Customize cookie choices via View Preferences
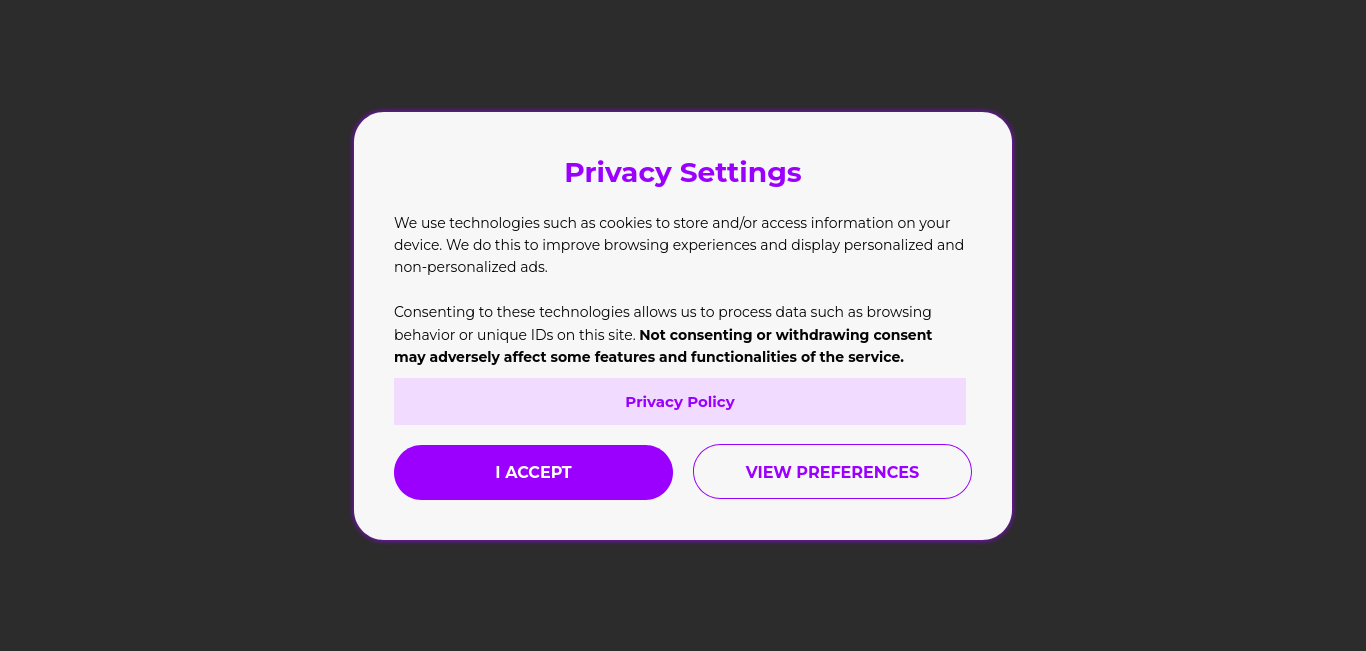The height and width of the screenshot is (651, 1366). (x=832, y=472)
